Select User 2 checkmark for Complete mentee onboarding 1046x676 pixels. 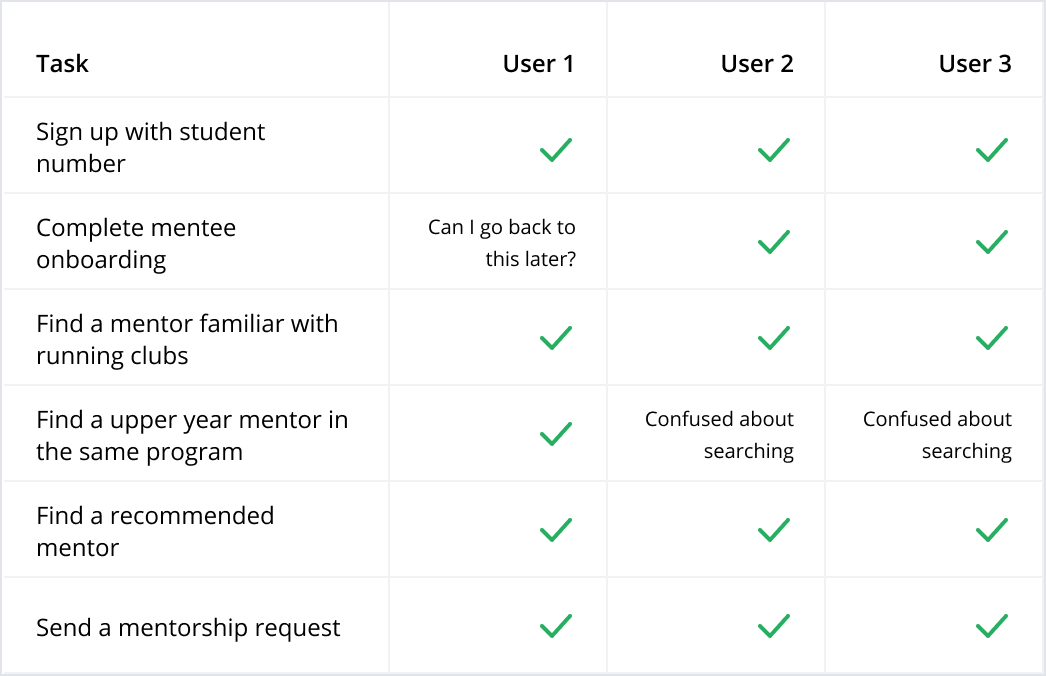click(x=774, y=242)
